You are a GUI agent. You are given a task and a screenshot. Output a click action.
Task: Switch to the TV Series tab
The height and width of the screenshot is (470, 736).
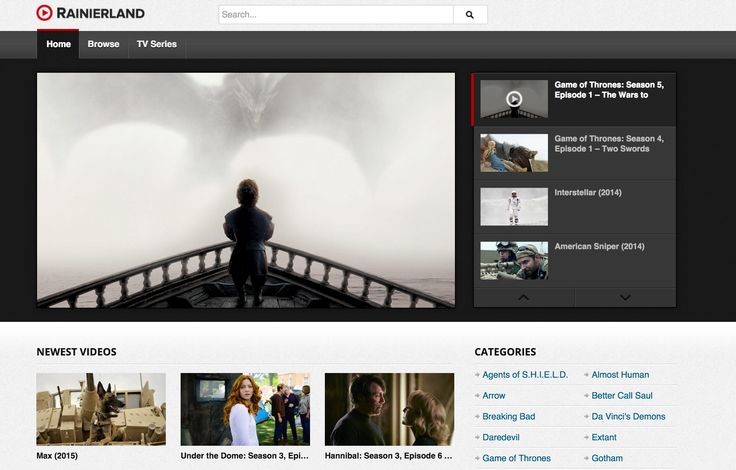pyautogui.click(x=156, y=44)
